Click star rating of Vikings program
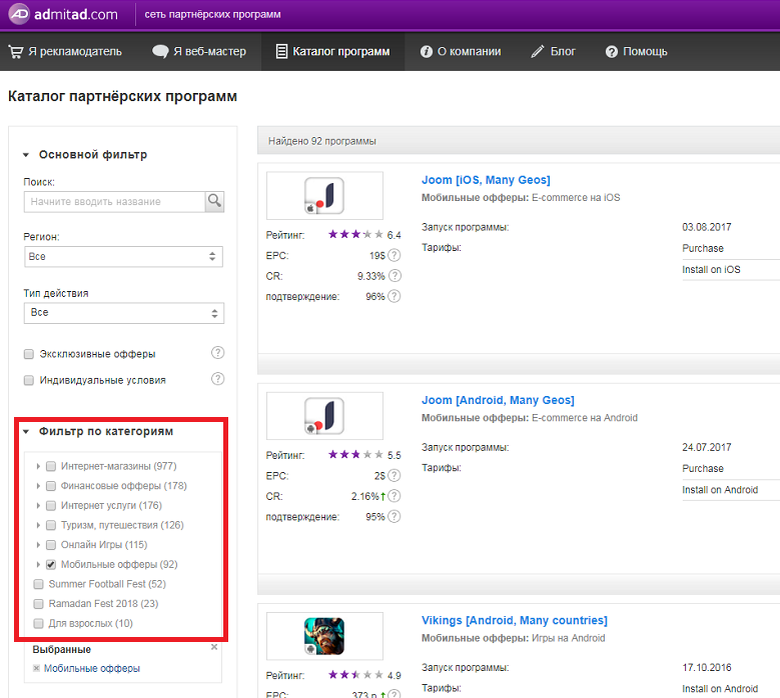Screen dimensions: 780x698 point(356,675)
